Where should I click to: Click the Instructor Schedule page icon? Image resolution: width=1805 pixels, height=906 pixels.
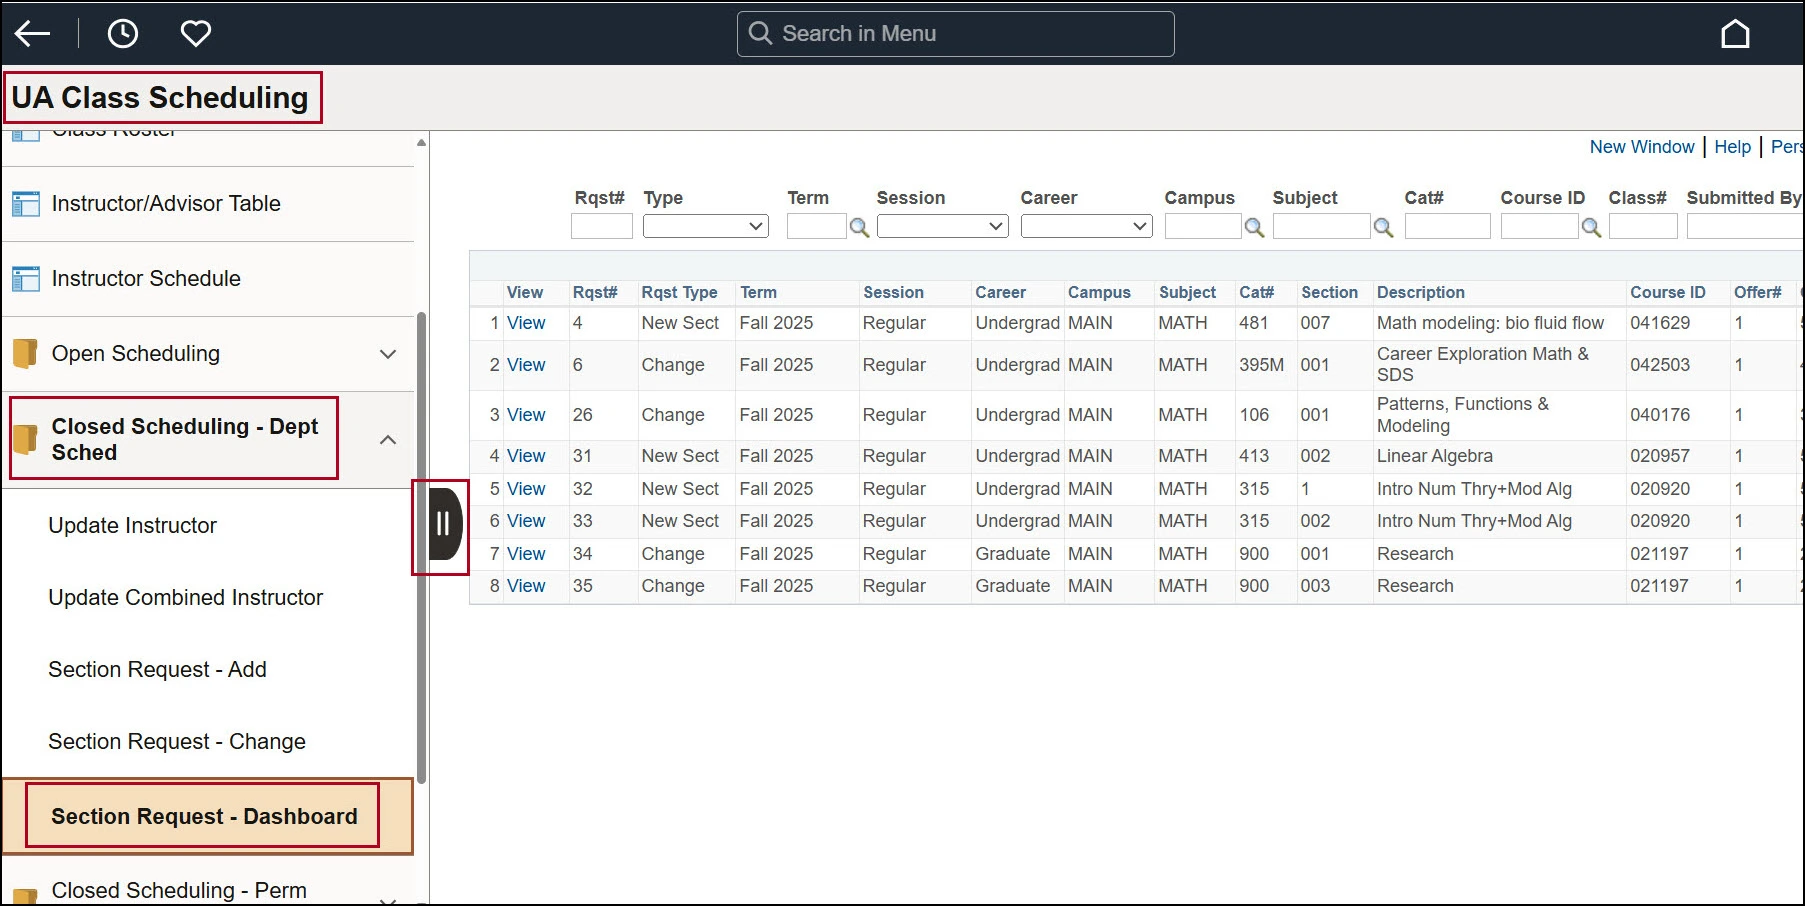(26, 279)
